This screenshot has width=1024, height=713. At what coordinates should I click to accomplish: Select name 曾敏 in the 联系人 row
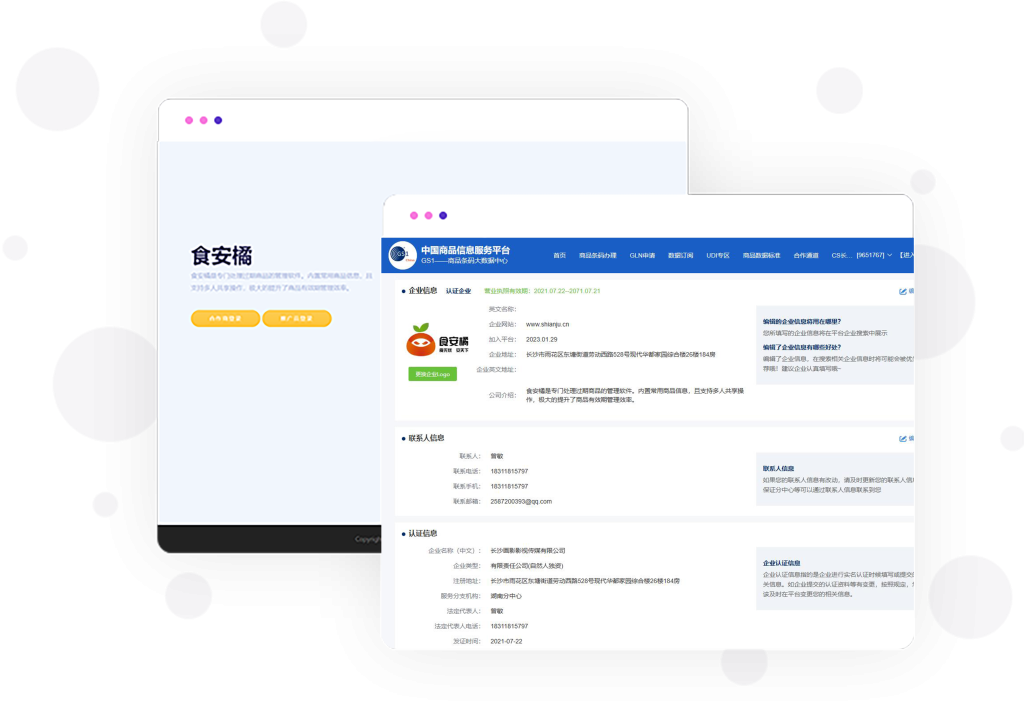(x=497, y=456)
